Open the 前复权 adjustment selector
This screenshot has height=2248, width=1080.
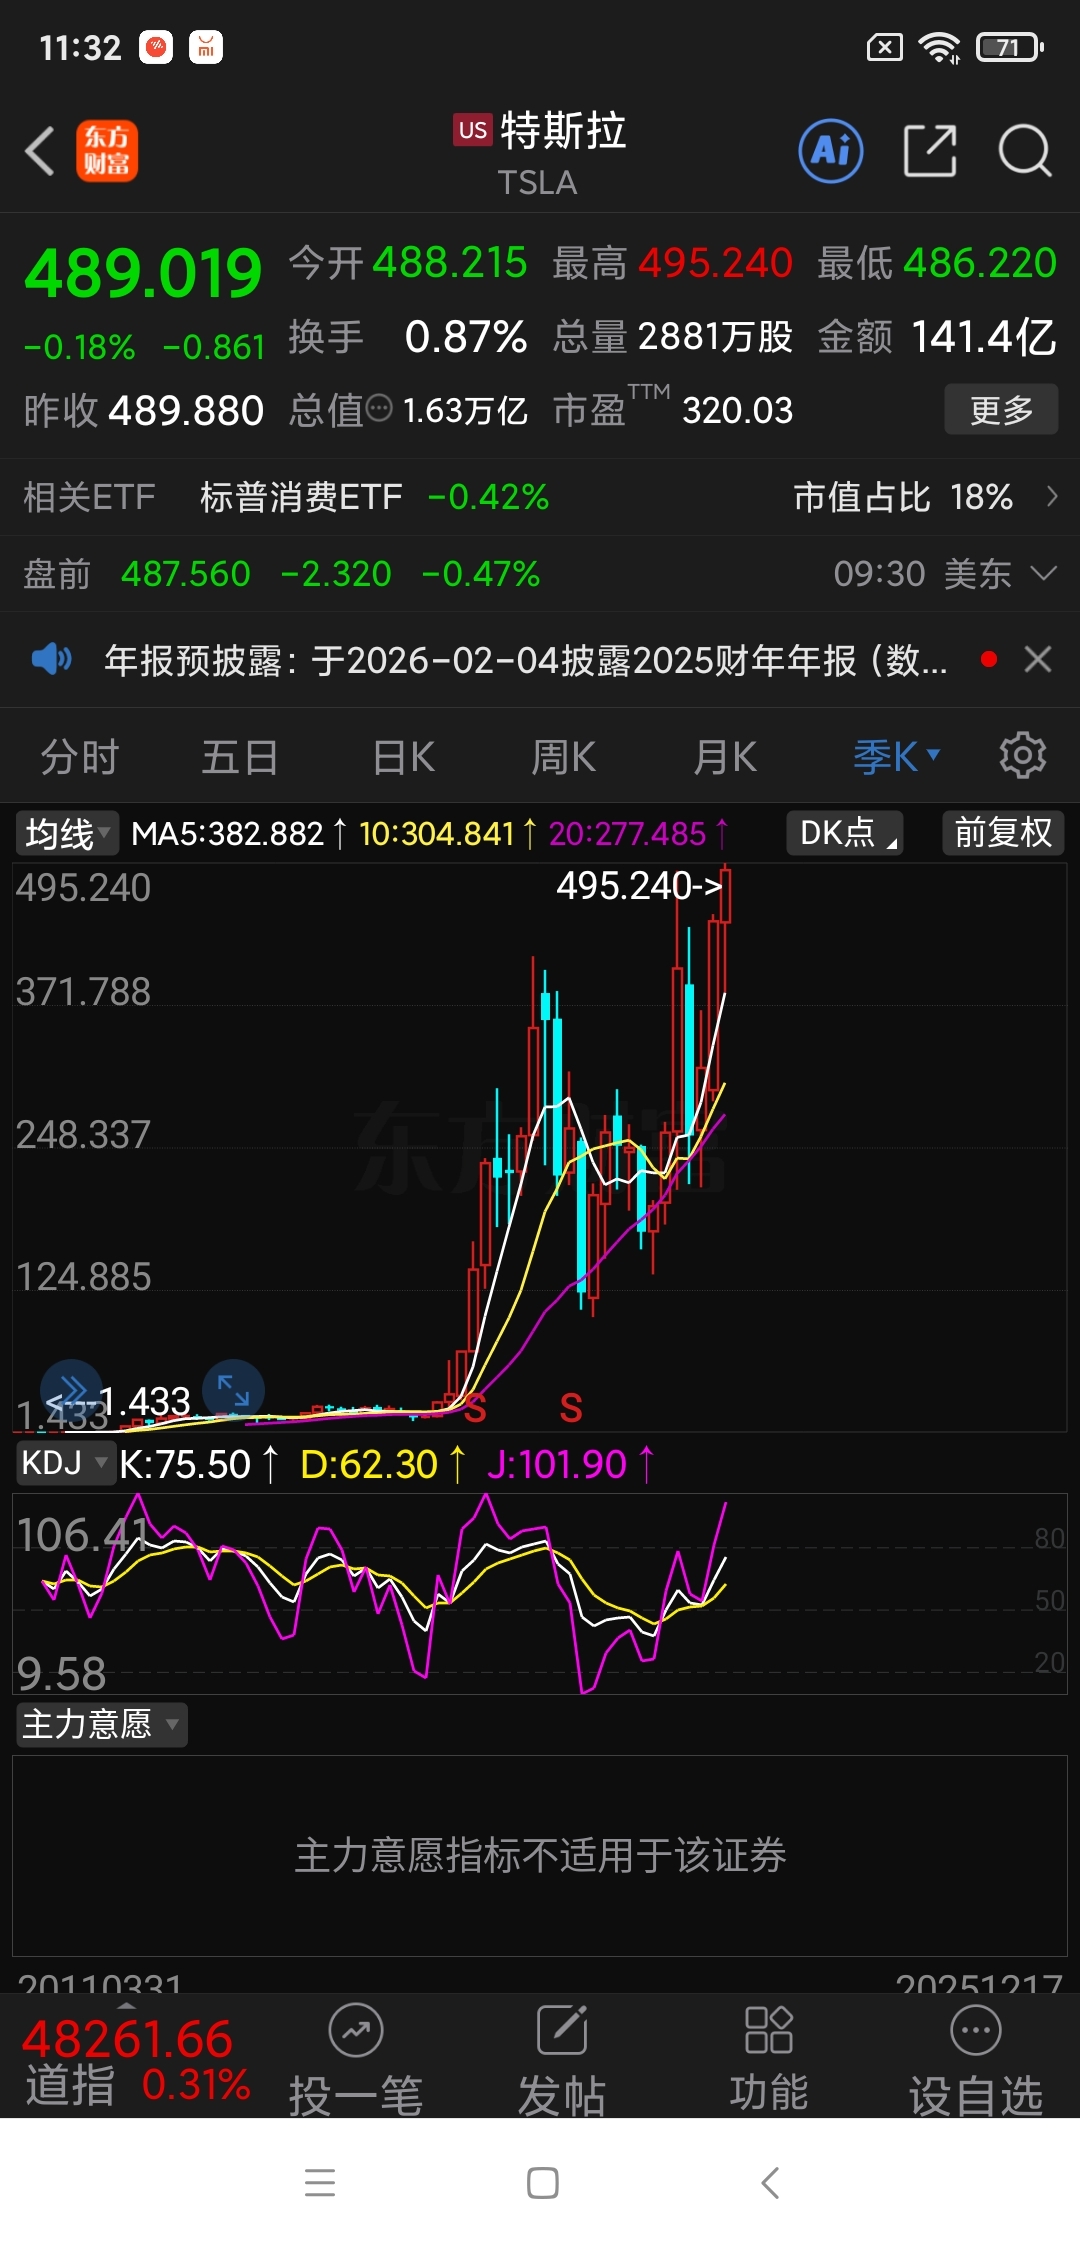[x=1003, y=833]
